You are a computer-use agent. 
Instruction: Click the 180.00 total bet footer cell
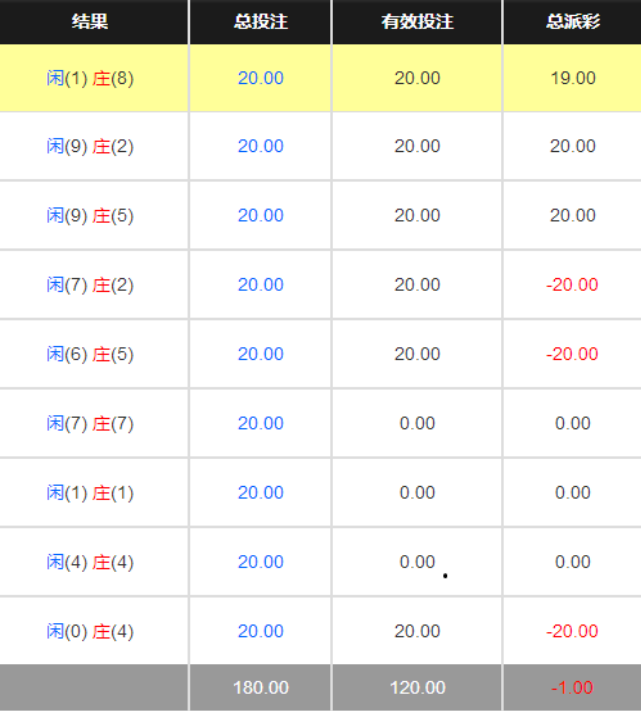coord(260,688)
